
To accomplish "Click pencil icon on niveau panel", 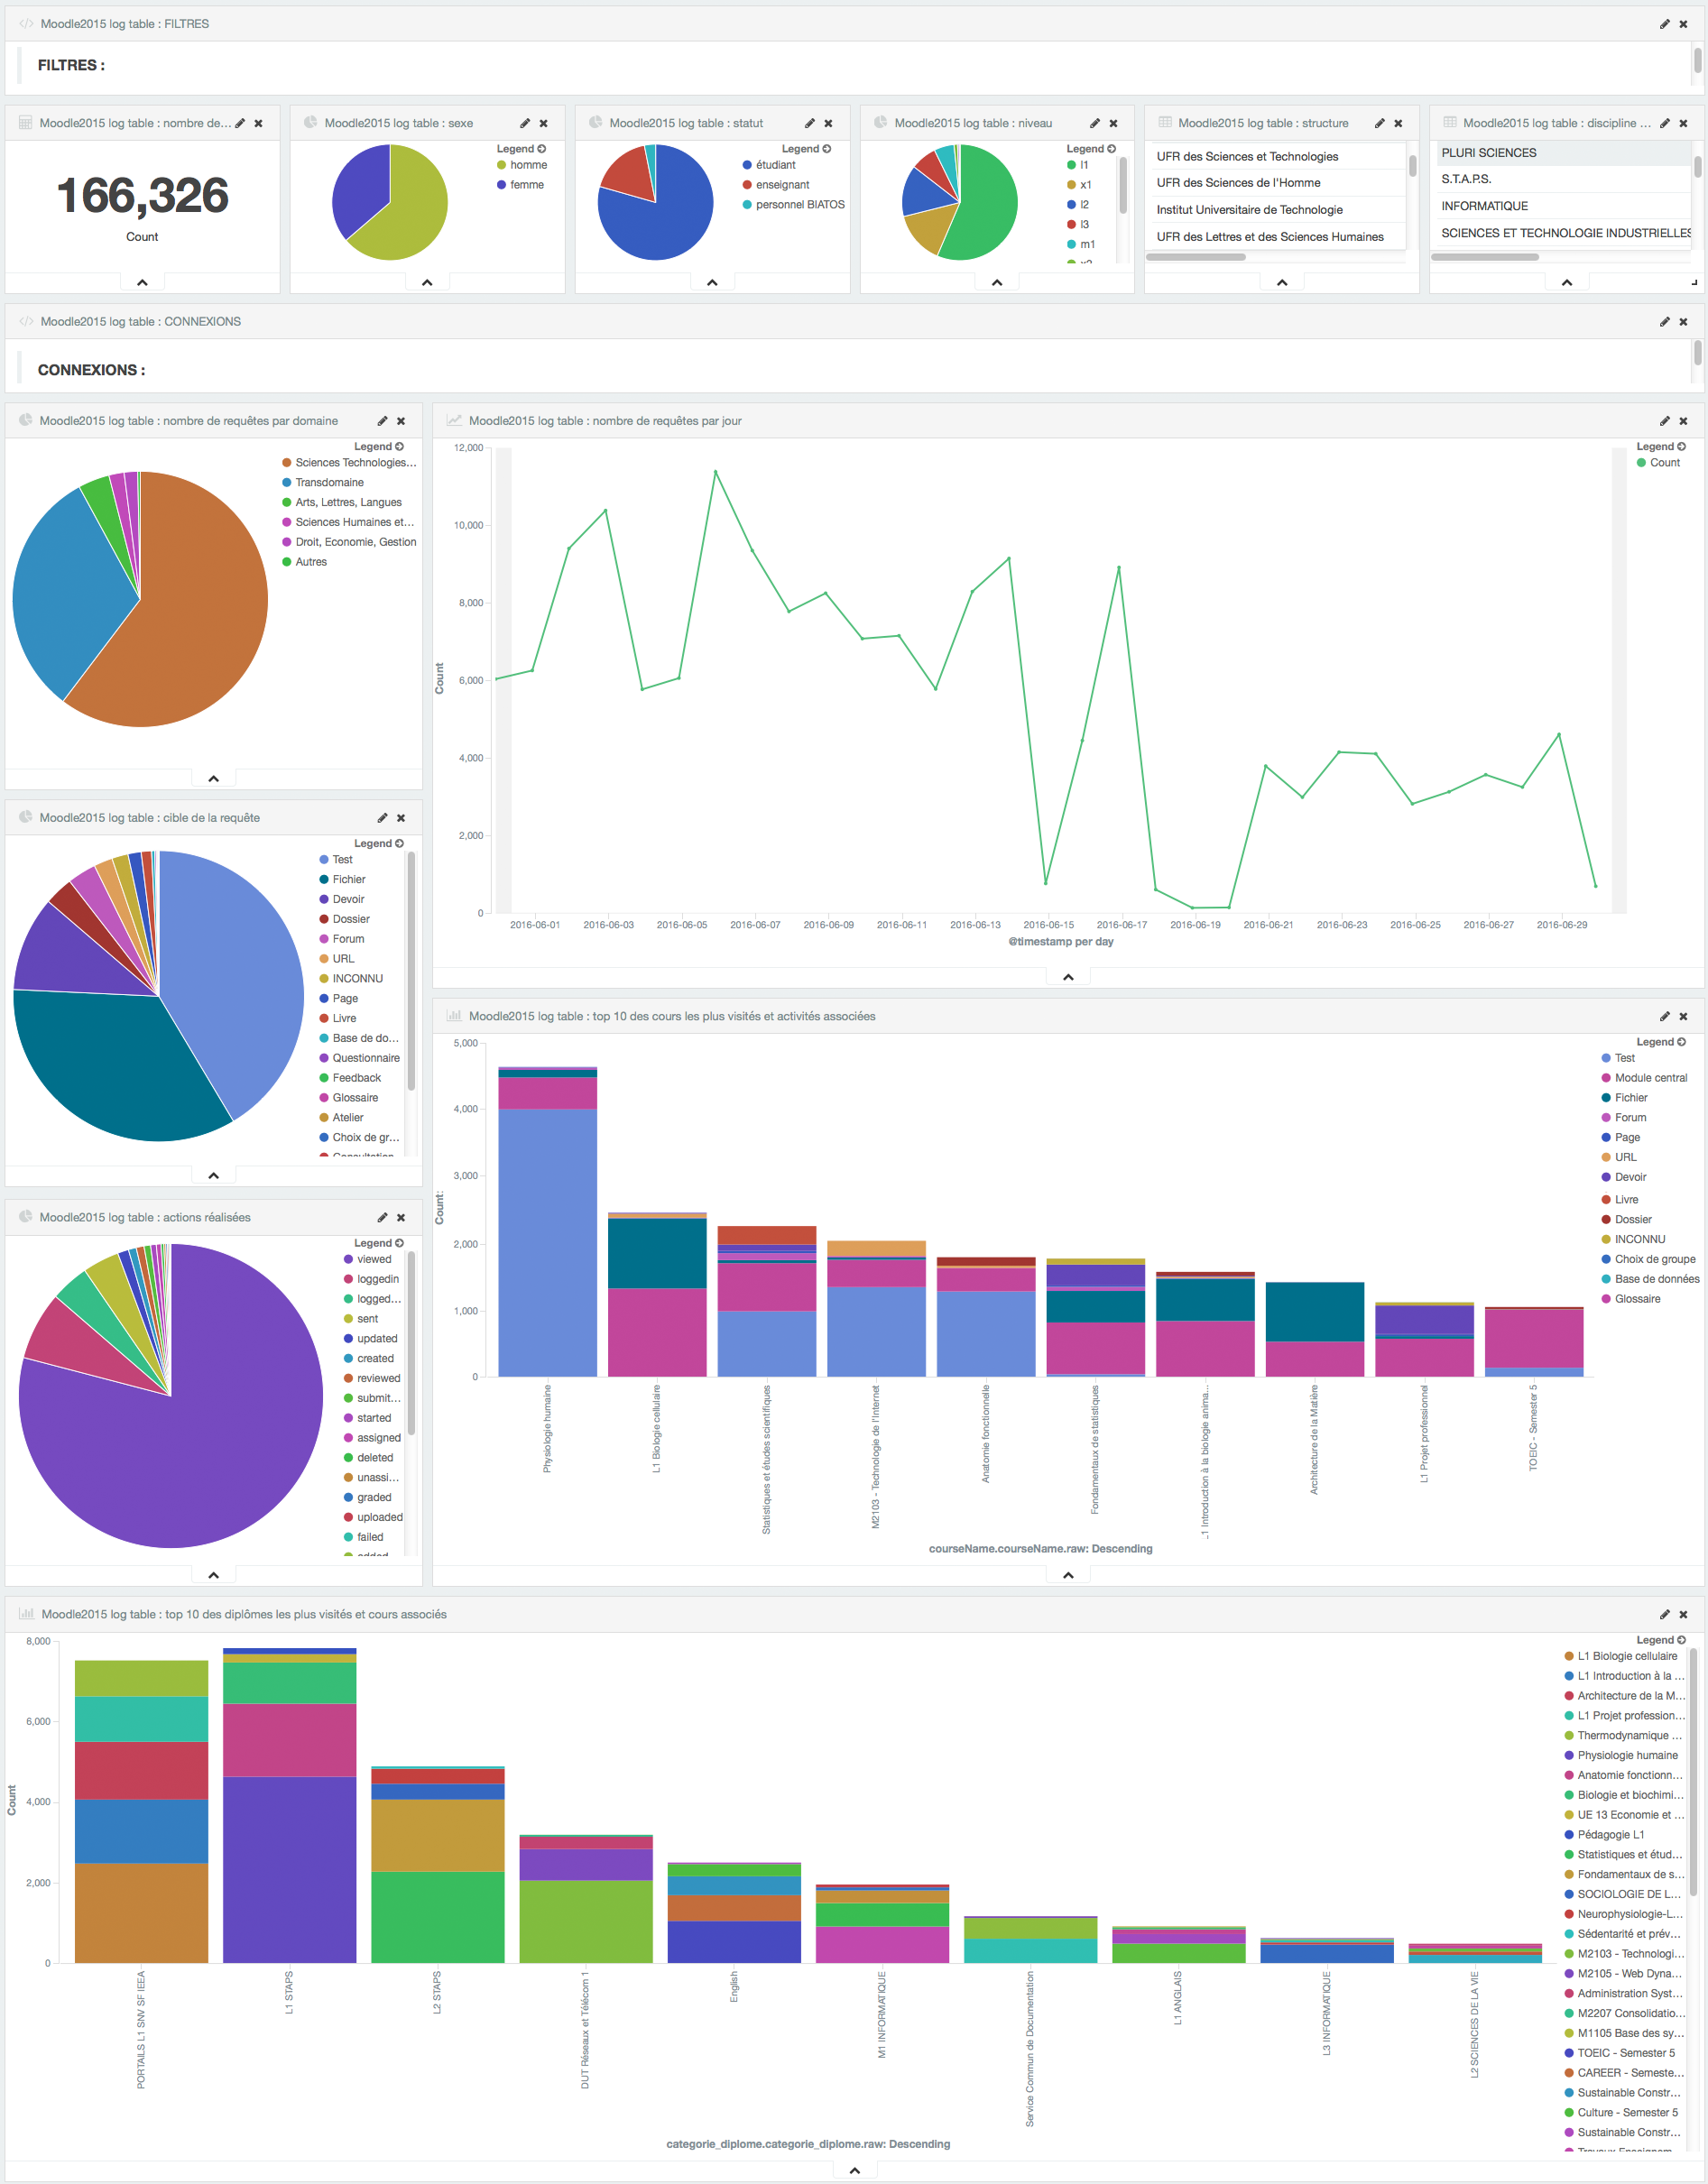I will 1095,123.
